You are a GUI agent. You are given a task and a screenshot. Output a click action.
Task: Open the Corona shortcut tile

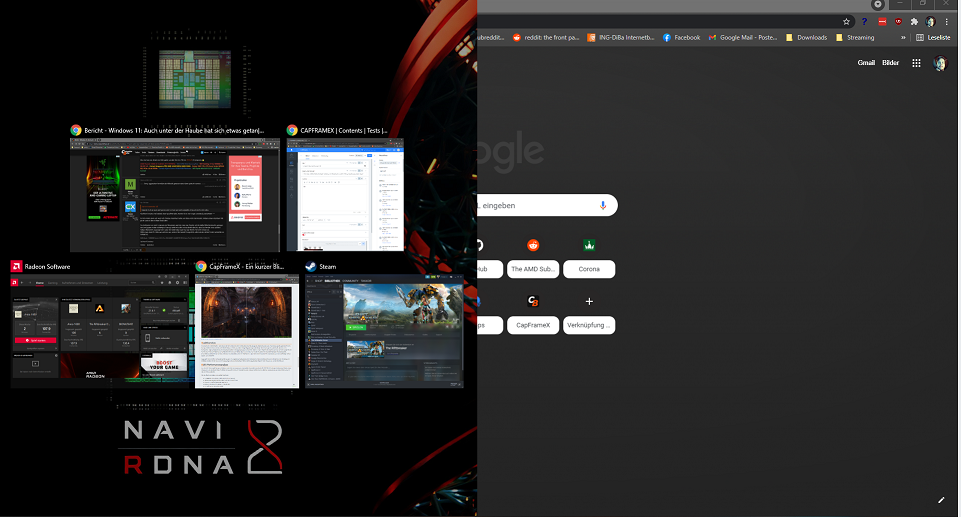[x=589, y=257]
